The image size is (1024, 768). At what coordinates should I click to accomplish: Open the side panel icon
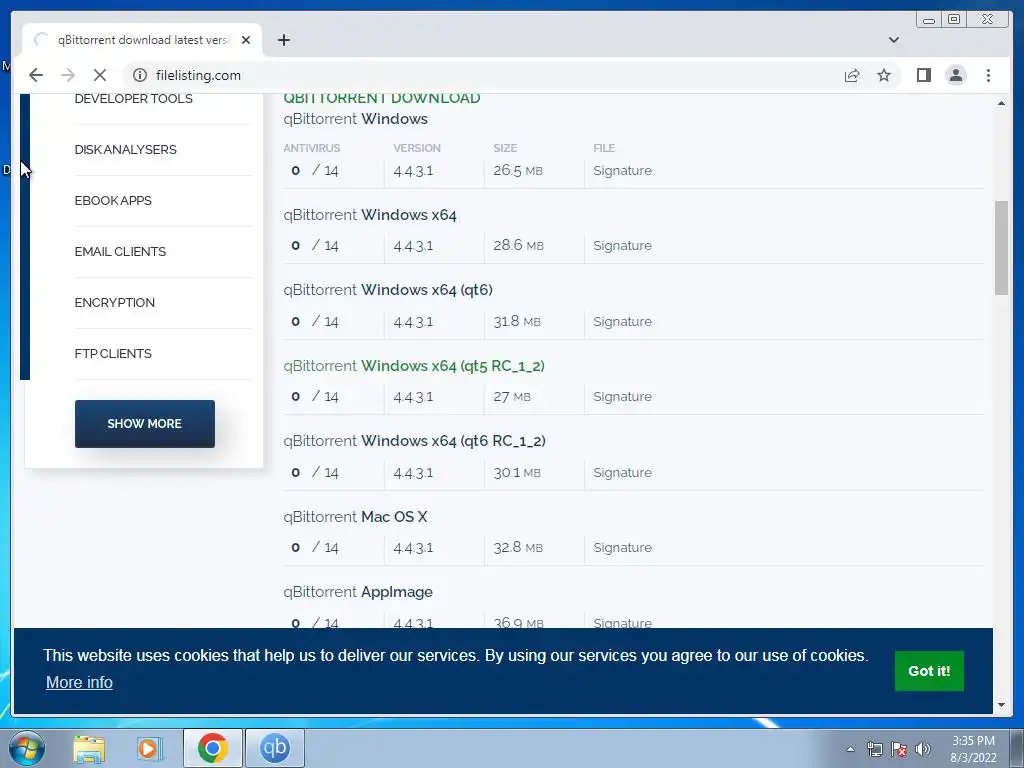pyautogui.click(x=923, y=75)
